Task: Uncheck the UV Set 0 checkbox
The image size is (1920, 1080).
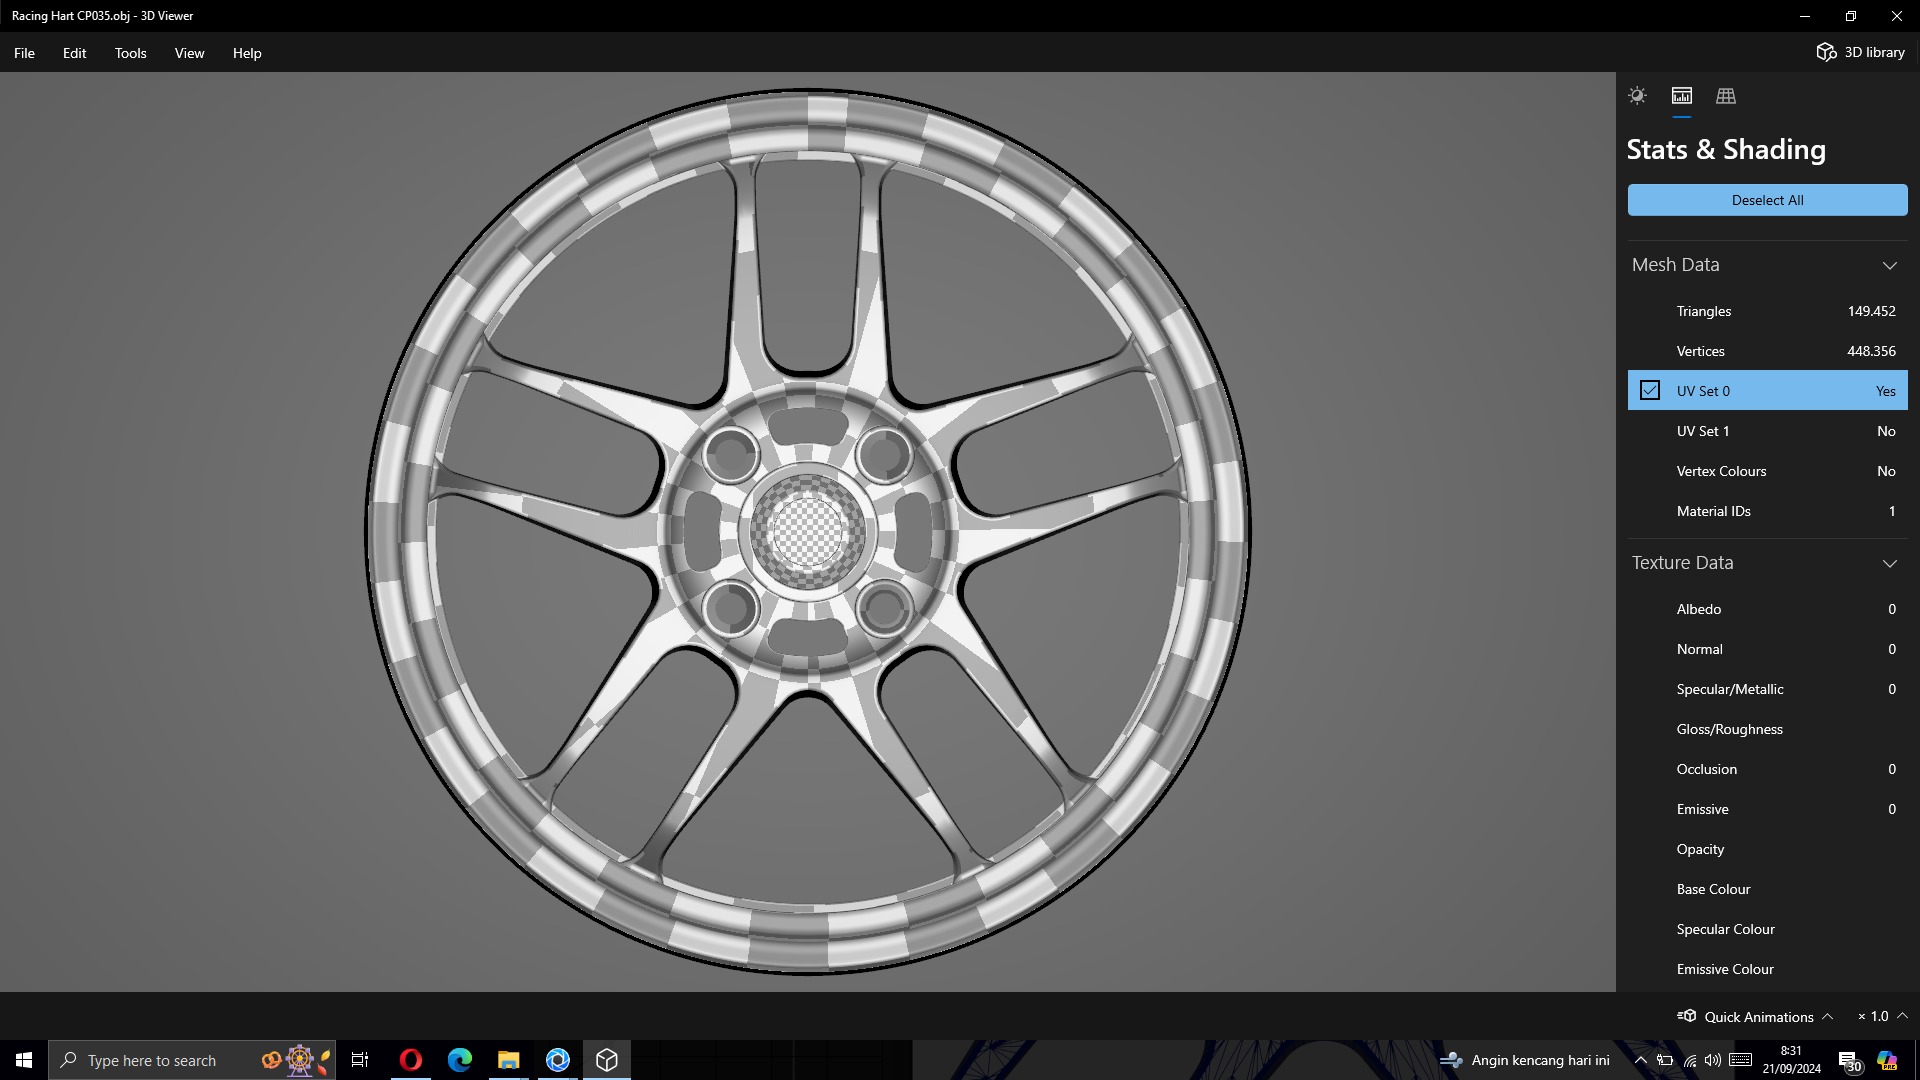Action: point(1650,391)
